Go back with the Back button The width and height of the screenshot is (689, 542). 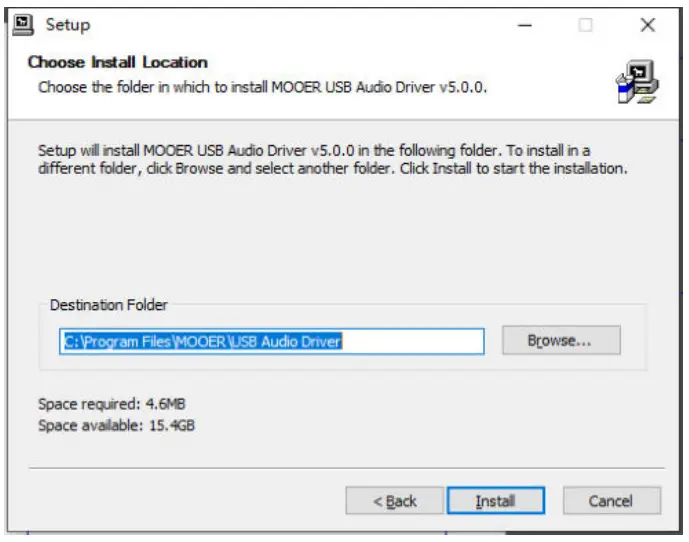click(394, 501)
